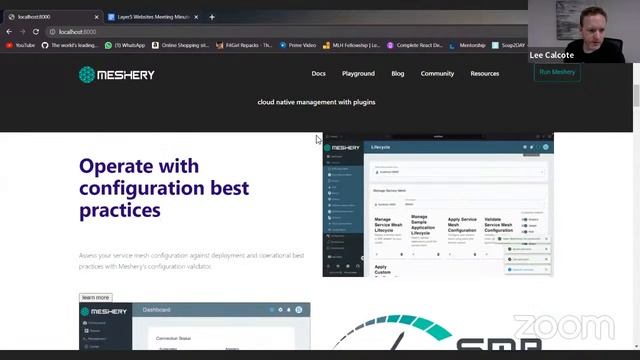Click the Dashboard screenshot image
The image size is (640, 360).
195,326
